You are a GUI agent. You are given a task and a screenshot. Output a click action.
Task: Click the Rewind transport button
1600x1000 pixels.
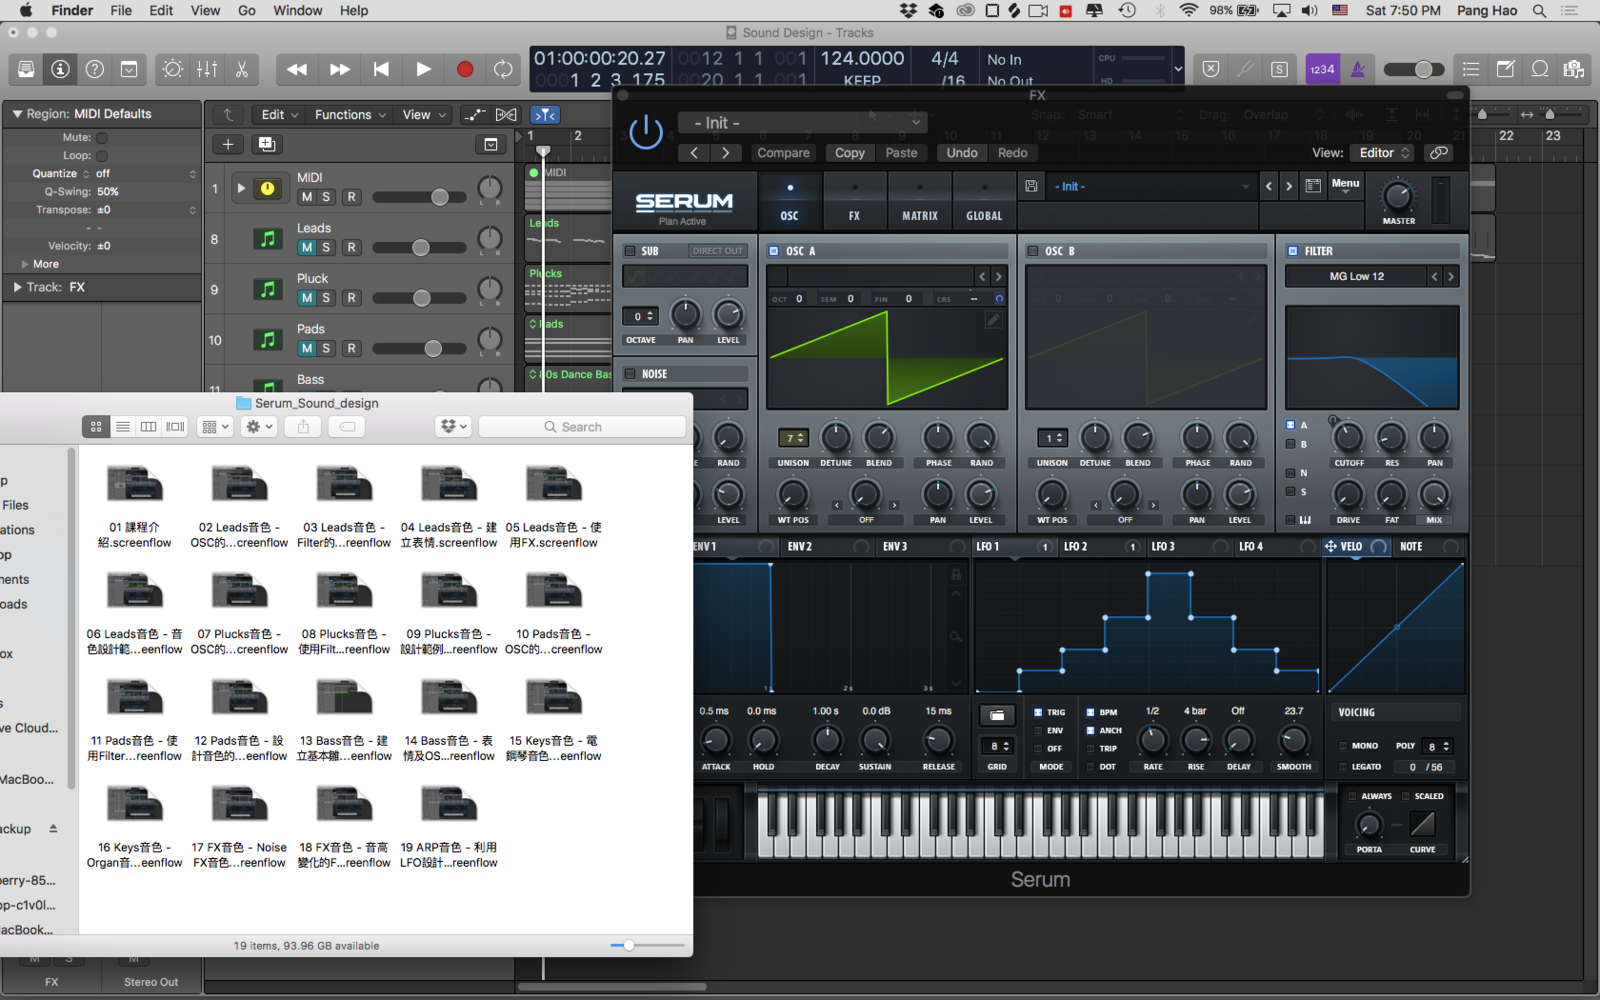click(x=297, y=69)
